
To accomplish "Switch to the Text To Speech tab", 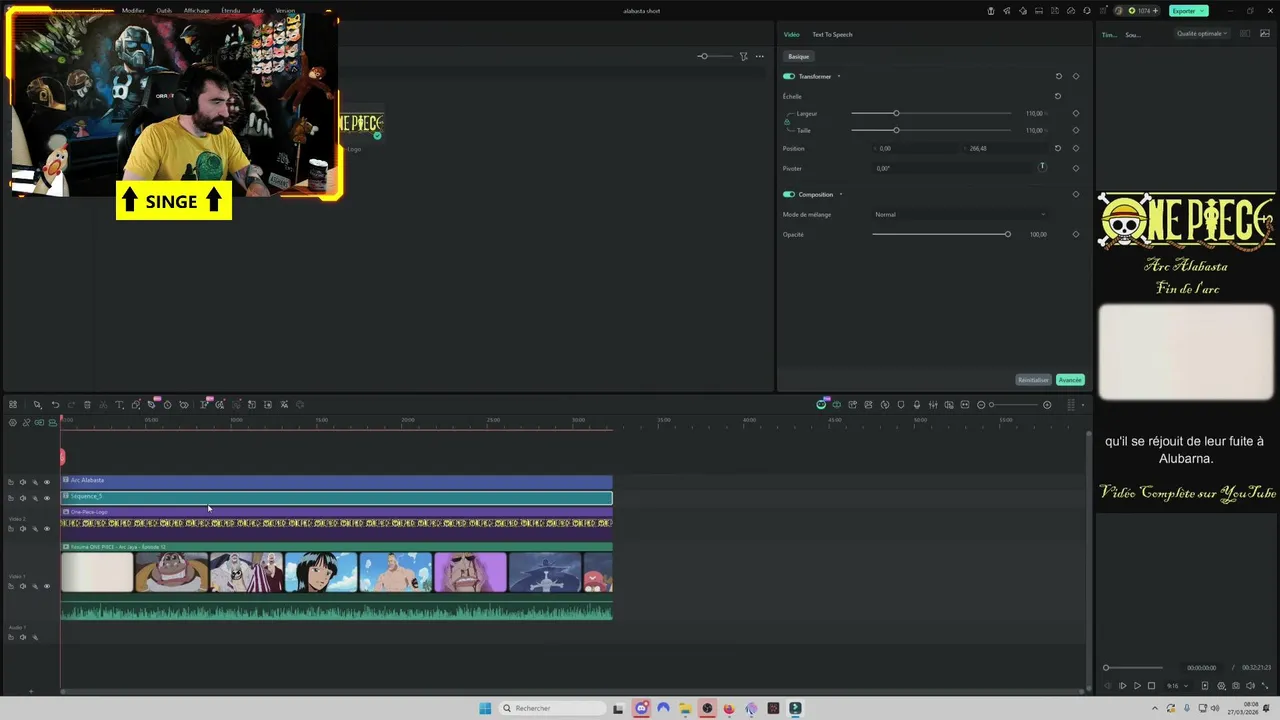I will coord(832,34).
